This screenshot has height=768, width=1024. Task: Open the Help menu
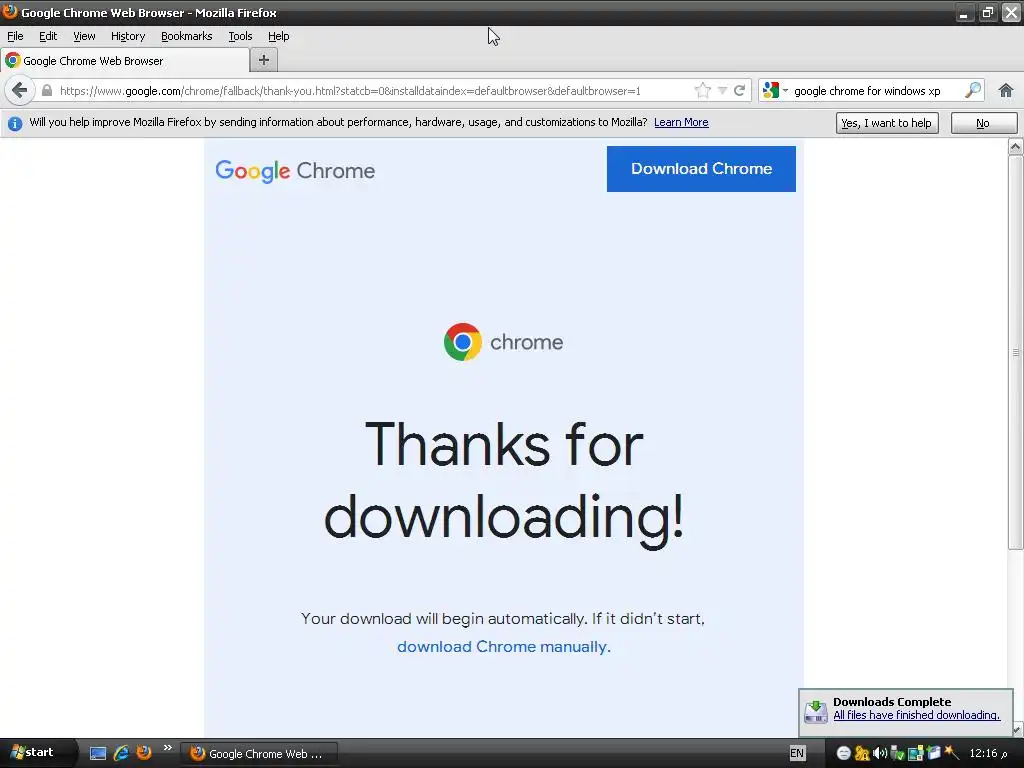[278, 36]
